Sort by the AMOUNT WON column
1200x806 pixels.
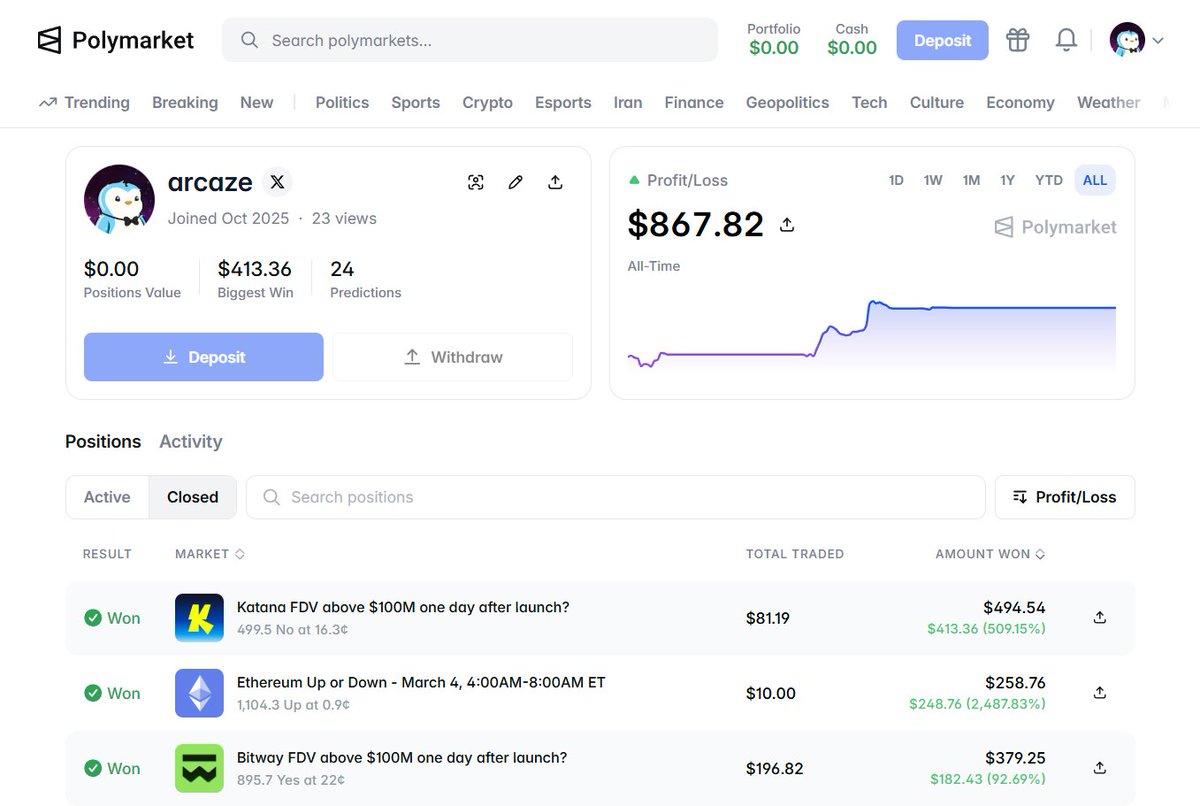[x=990, y=553]
